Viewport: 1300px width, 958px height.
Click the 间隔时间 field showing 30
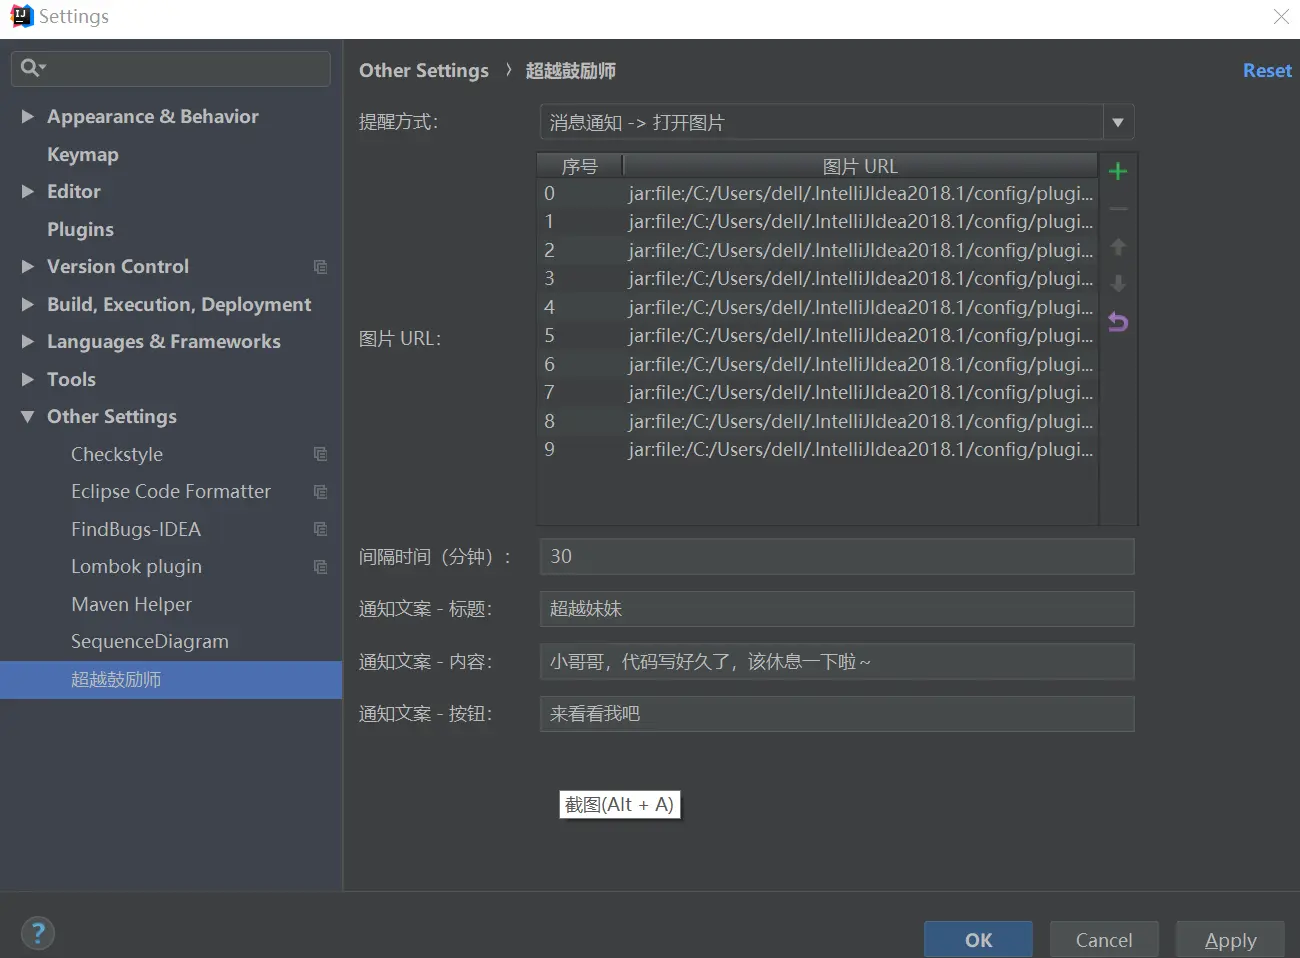837,557
